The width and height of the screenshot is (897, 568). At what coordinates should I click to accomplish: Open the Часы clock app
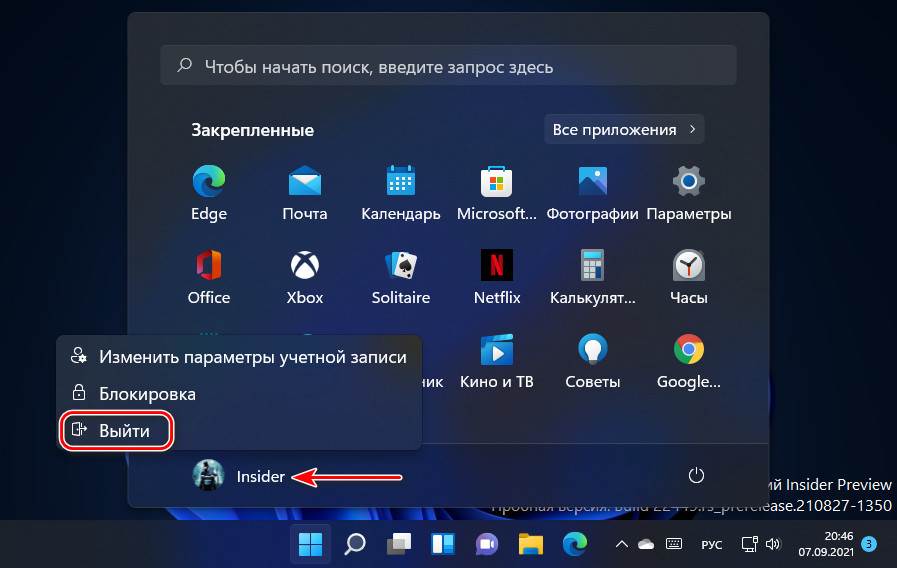[x=689, y=277]
